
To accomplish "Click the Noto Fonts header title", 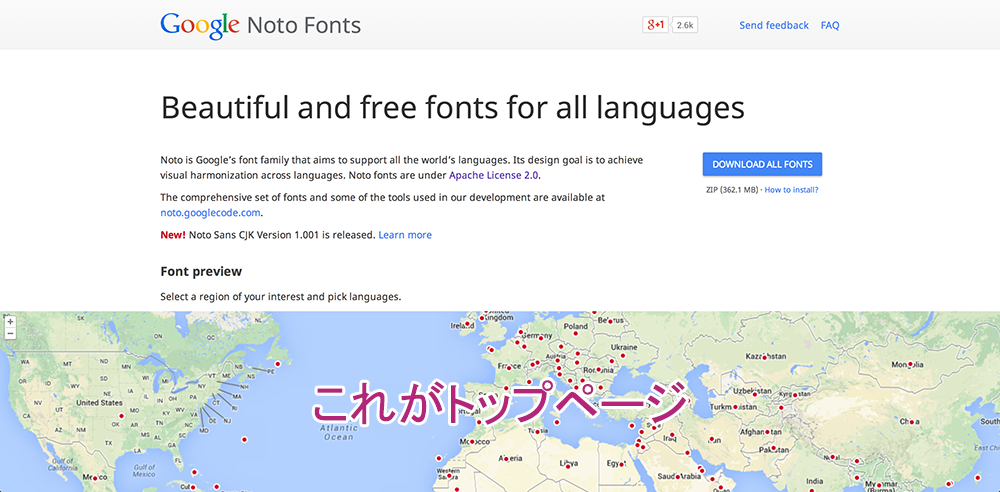I will click(304, 26).
